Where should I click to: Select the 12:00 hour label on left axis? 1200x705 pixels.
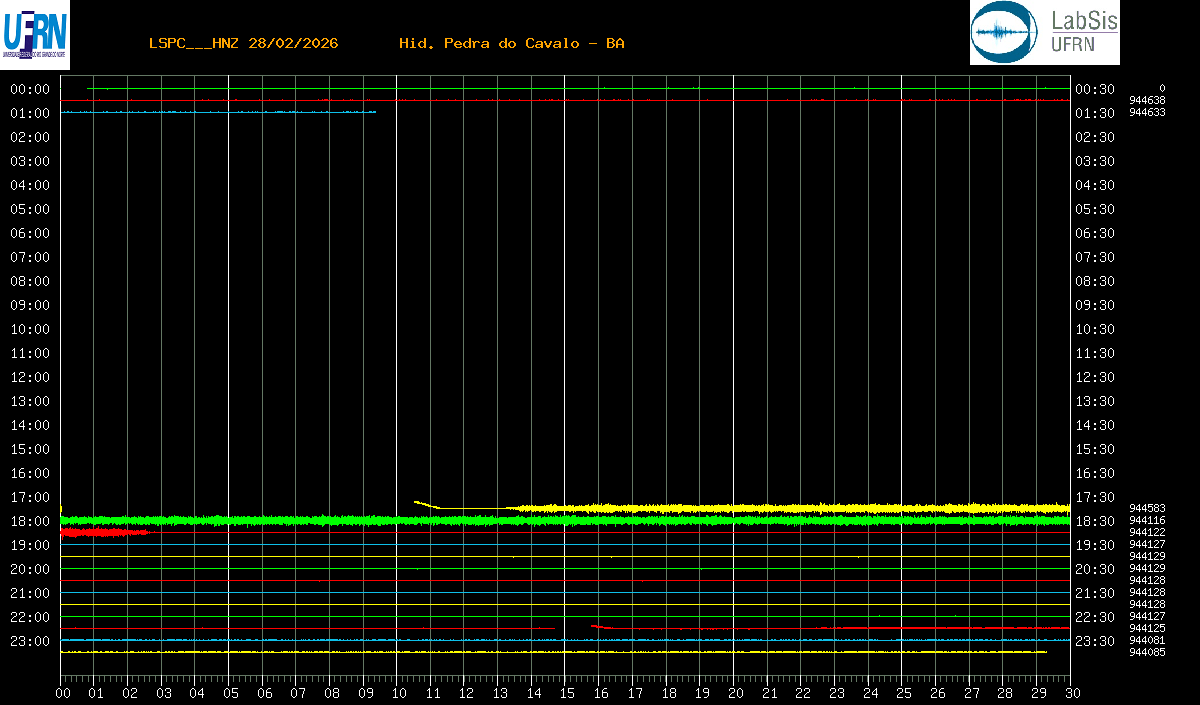pos(30,377)
